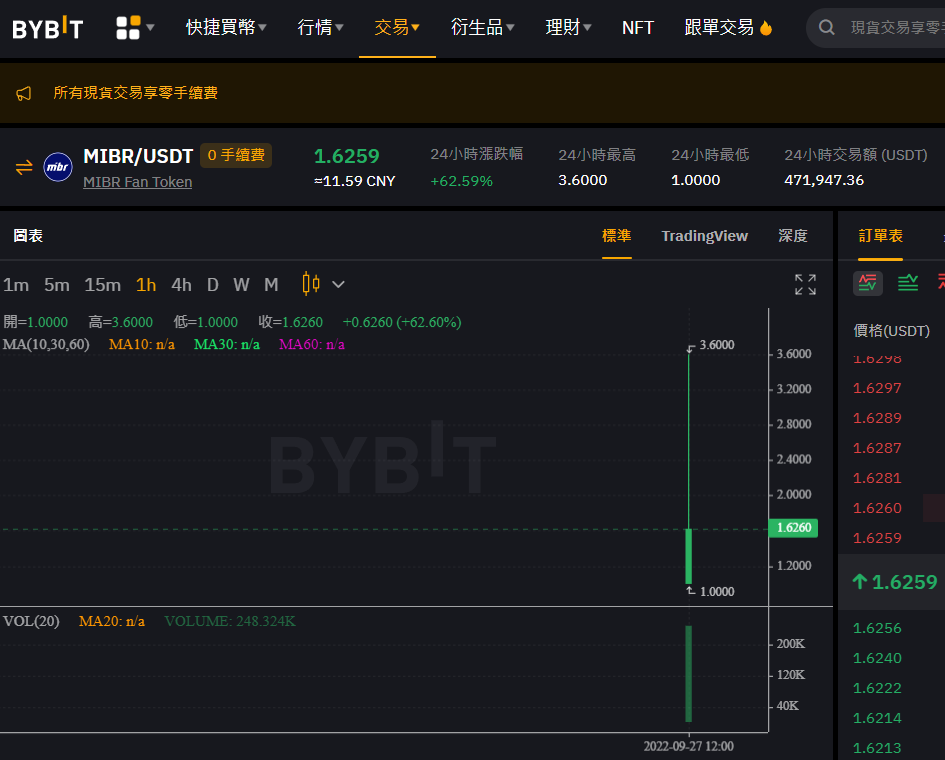Select the 1m timeframe
945x760 pixels.
16,284
